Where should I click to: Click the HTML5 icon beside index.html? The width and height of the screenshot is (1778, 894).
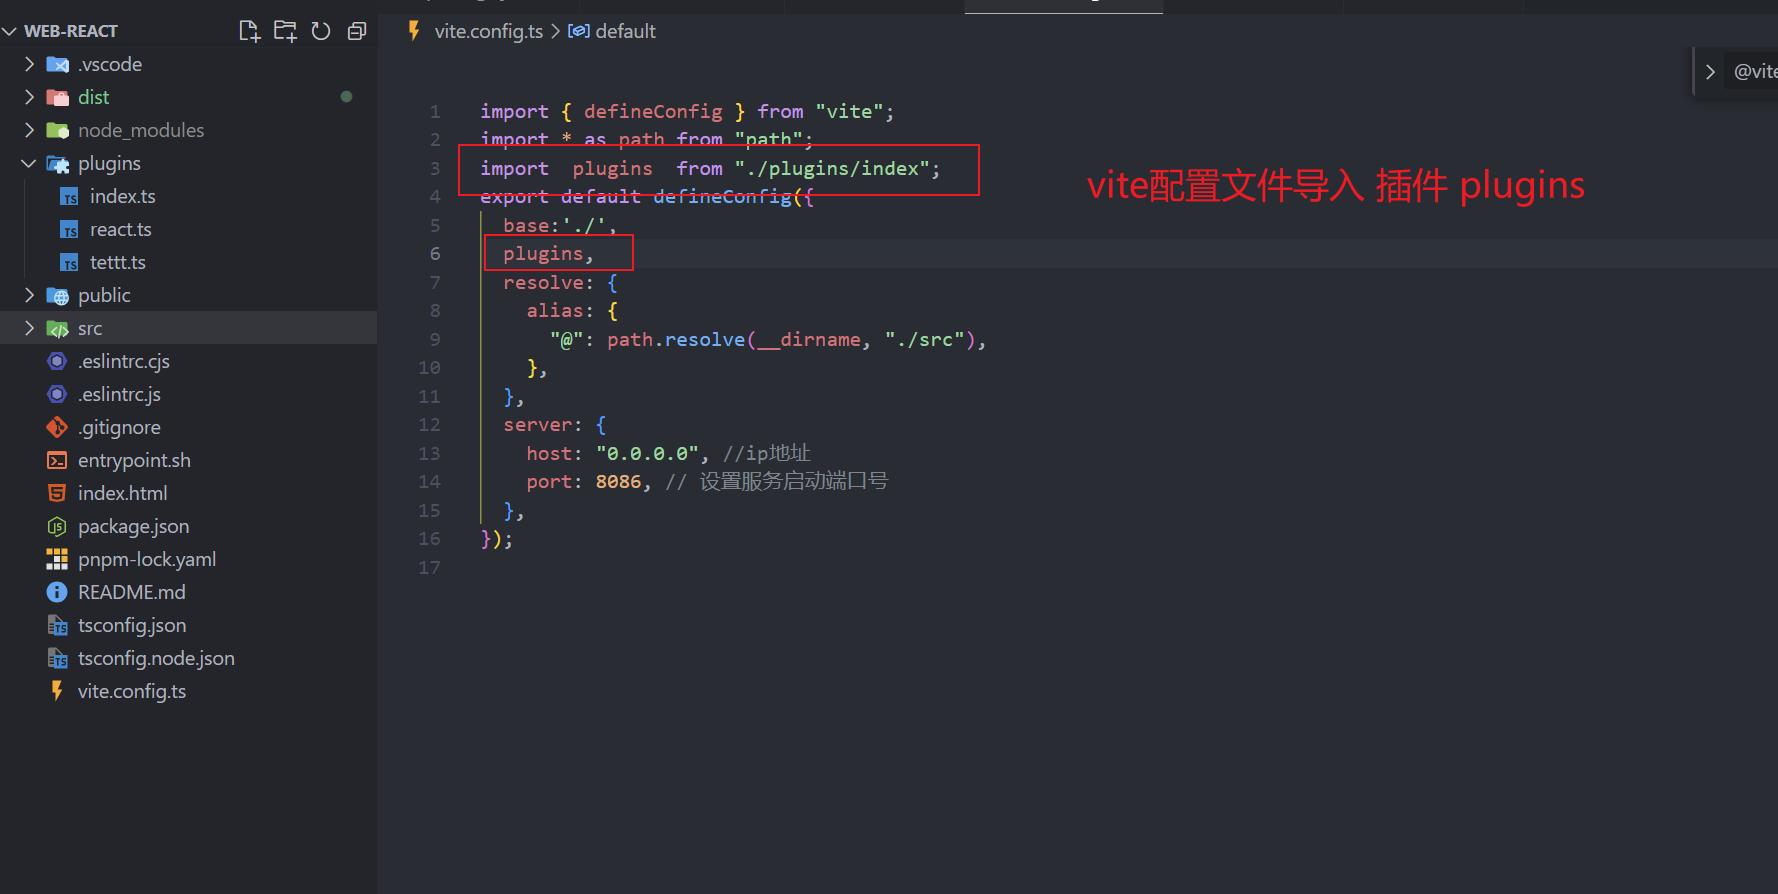(57, 493)
